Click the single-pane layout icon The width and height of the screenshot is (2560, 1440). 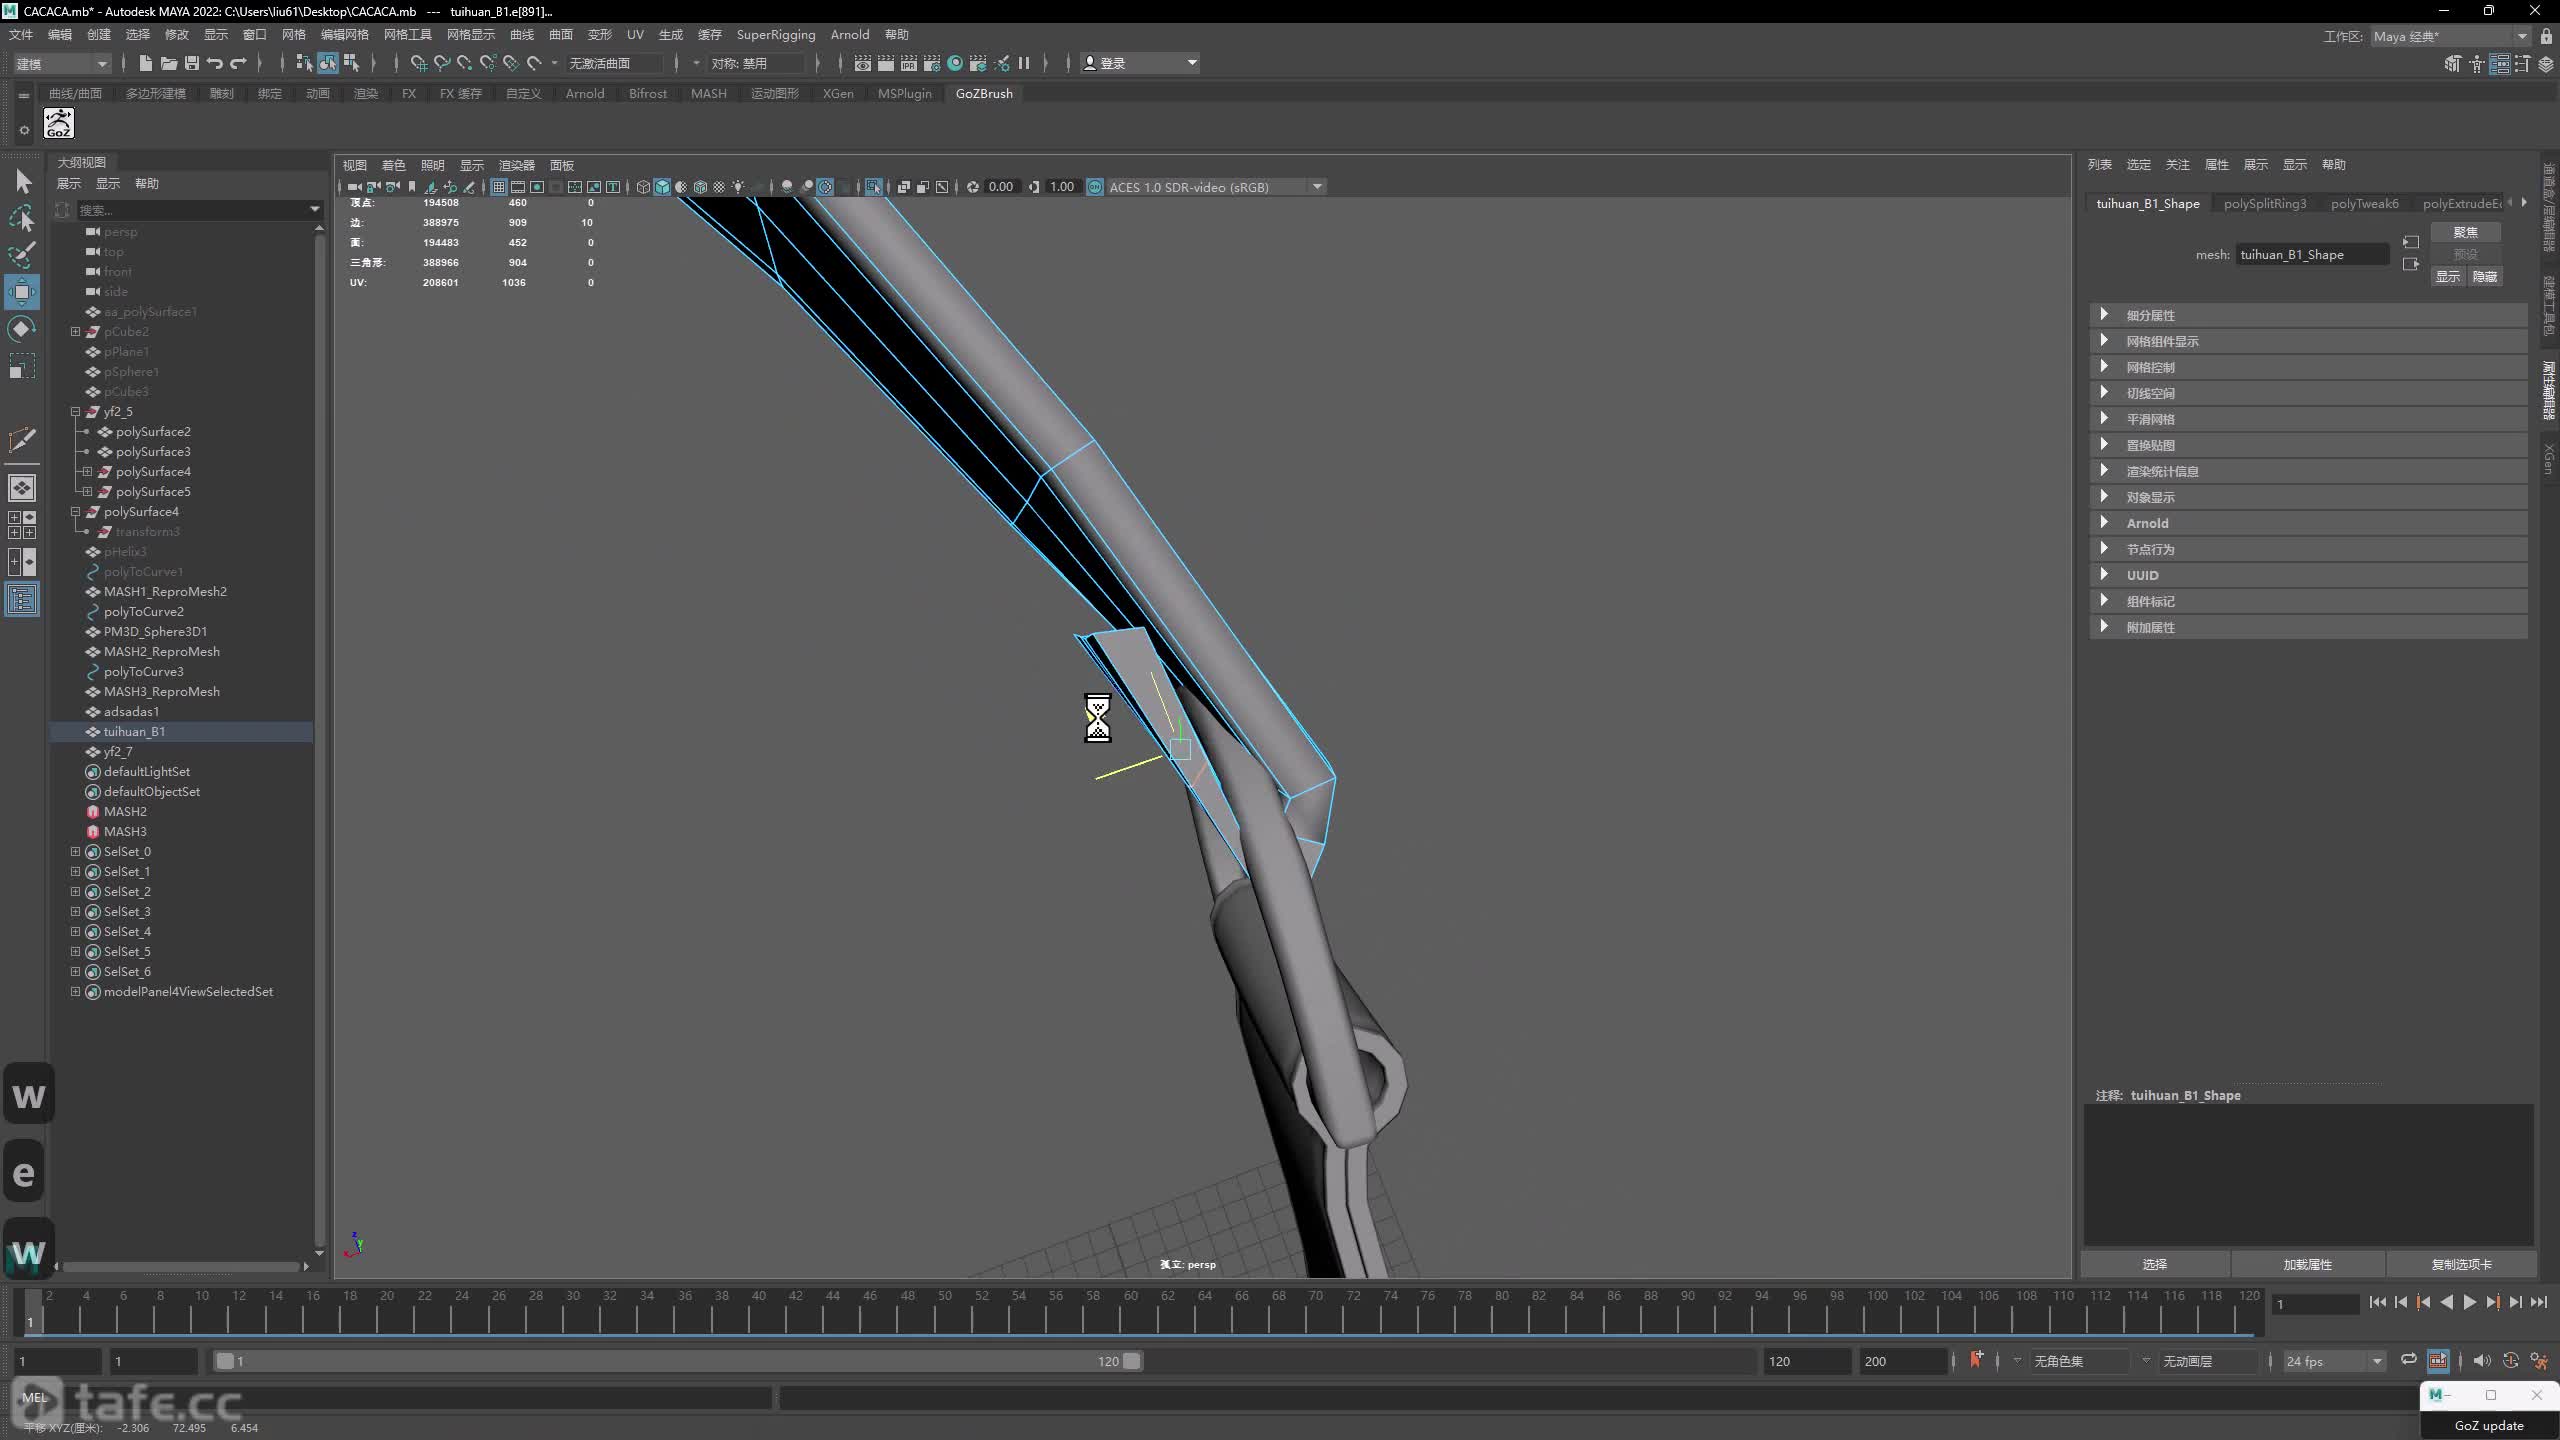22,488
